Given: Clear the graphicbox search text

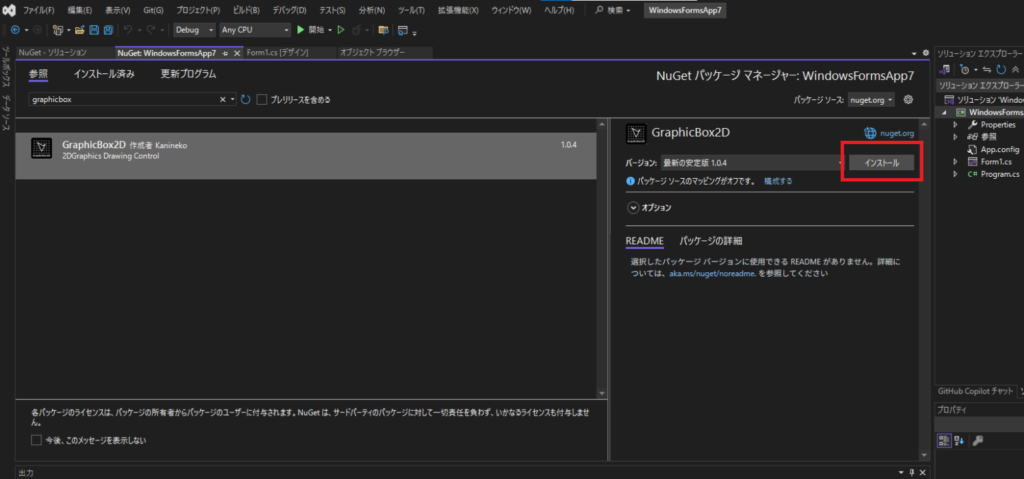Looking at the screenshot, I should (x=223, y=100).
